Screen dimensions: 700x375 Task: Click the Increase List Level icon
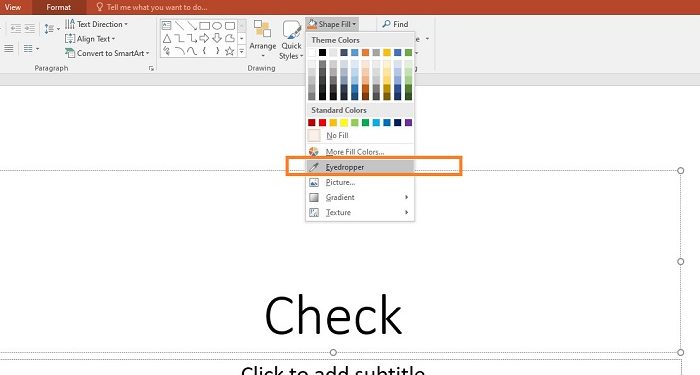click(30, 29)
